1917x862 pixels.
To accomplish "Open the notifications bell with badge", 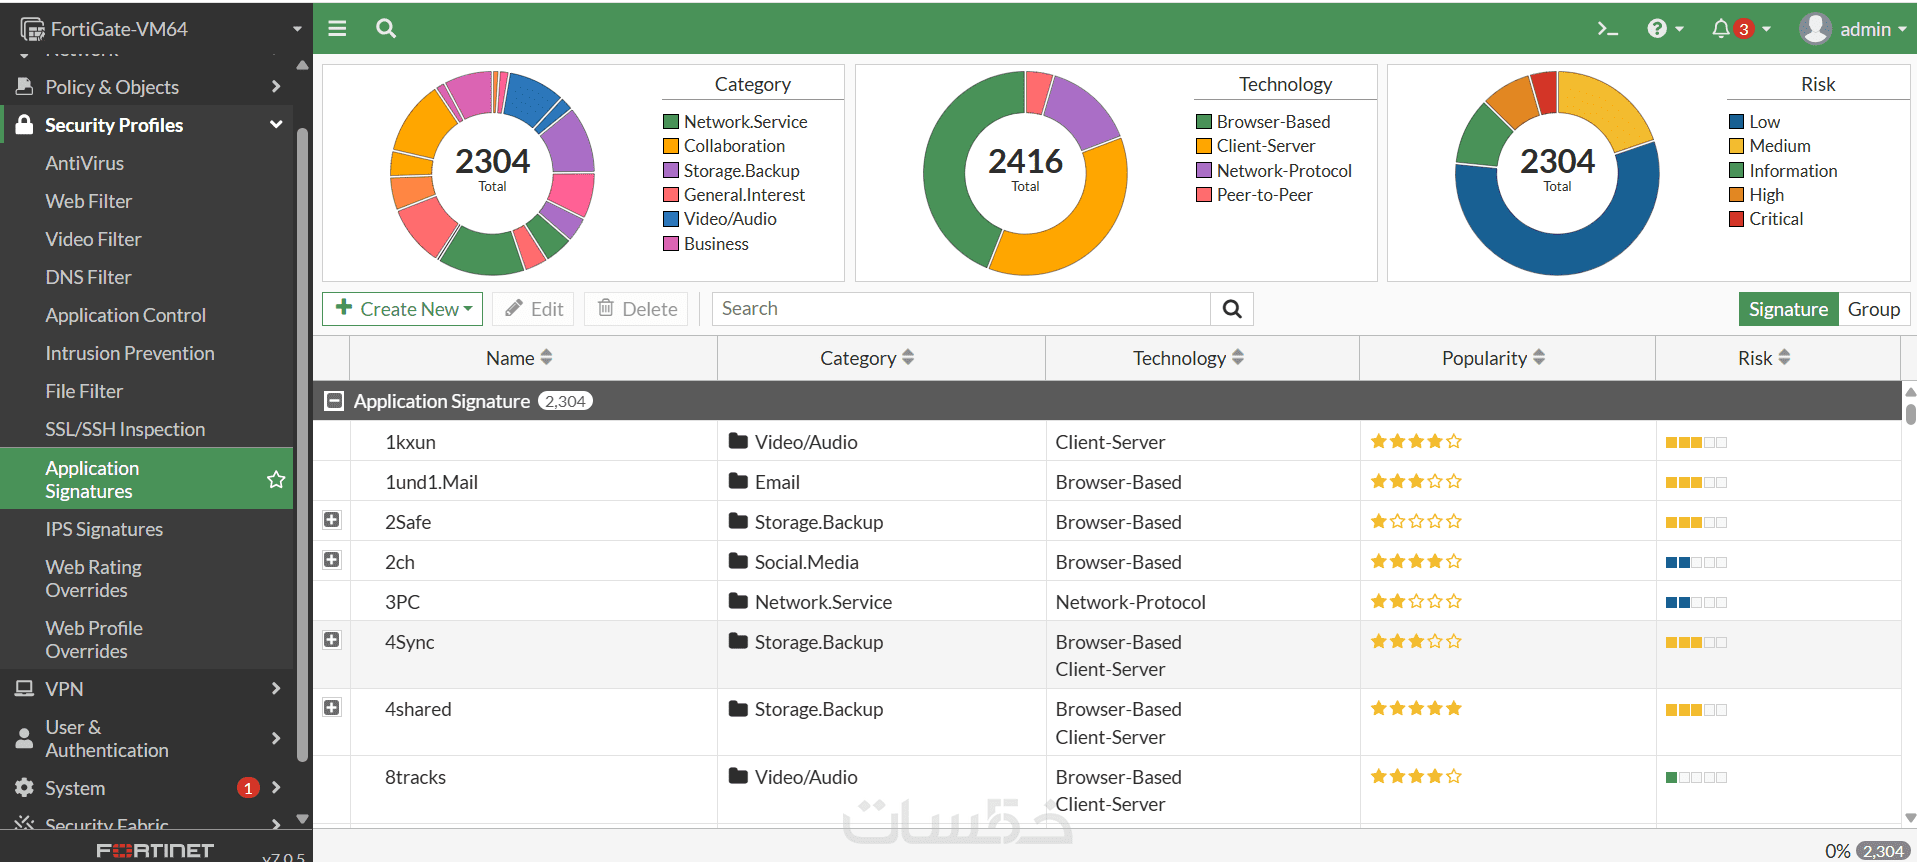I will (x=1741, y=29).
